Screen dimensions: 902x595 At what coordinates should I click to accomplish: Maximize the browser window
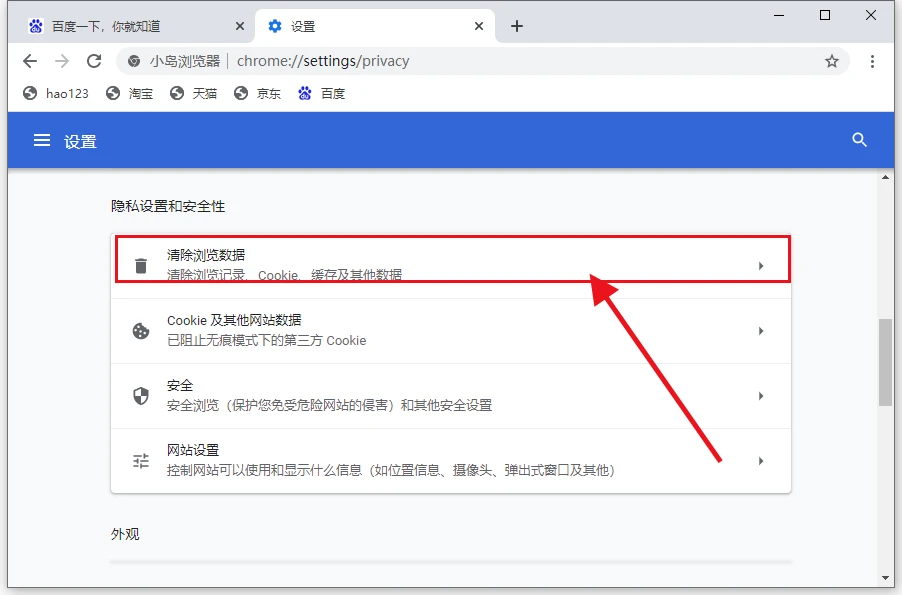click(825, 16)
